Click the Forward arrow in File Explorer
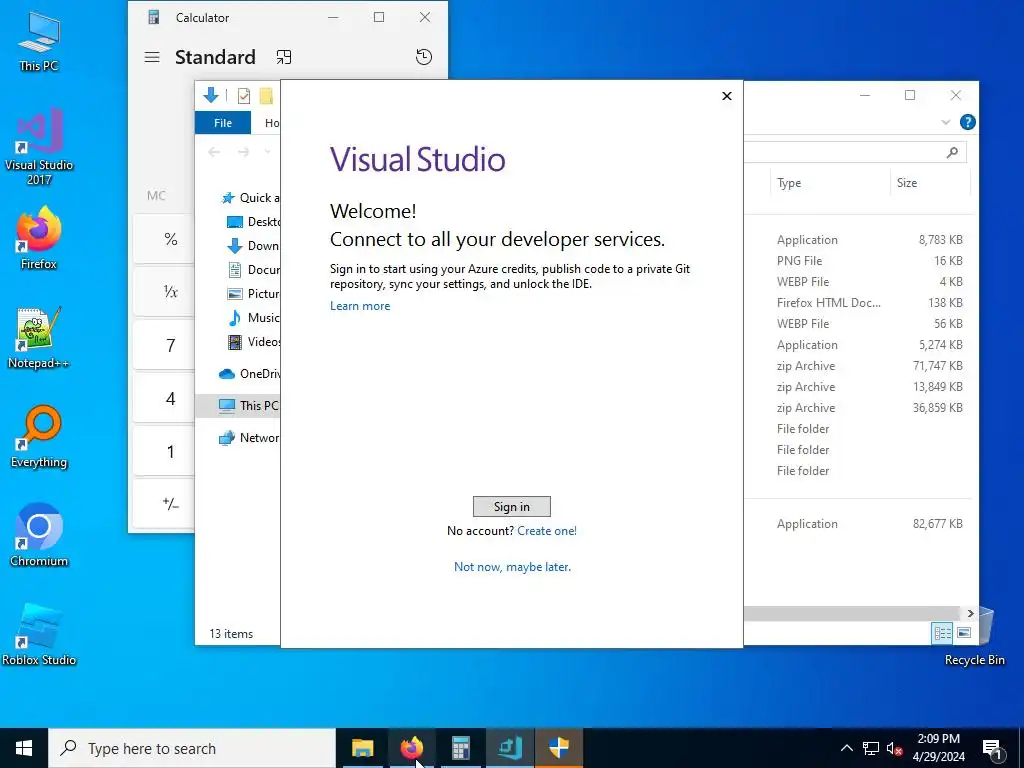Screen dimensions: 1024x768 (243, 152)
